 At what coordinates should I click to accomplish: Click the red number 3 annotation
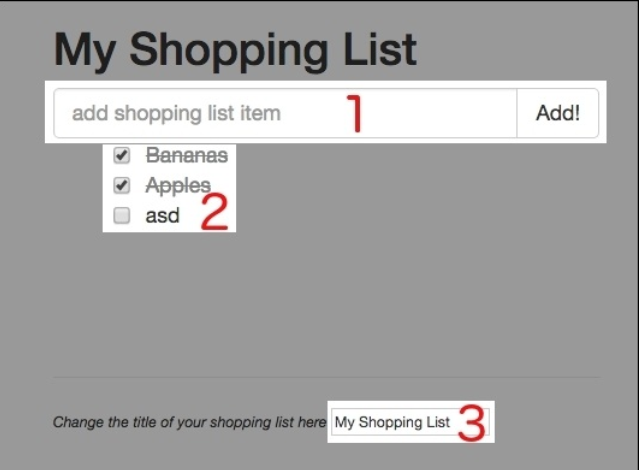click(x=471, y=423)
